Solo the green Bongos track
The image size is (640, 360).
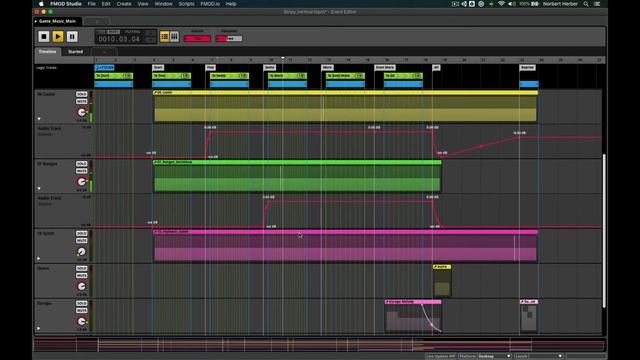[82, 164]
